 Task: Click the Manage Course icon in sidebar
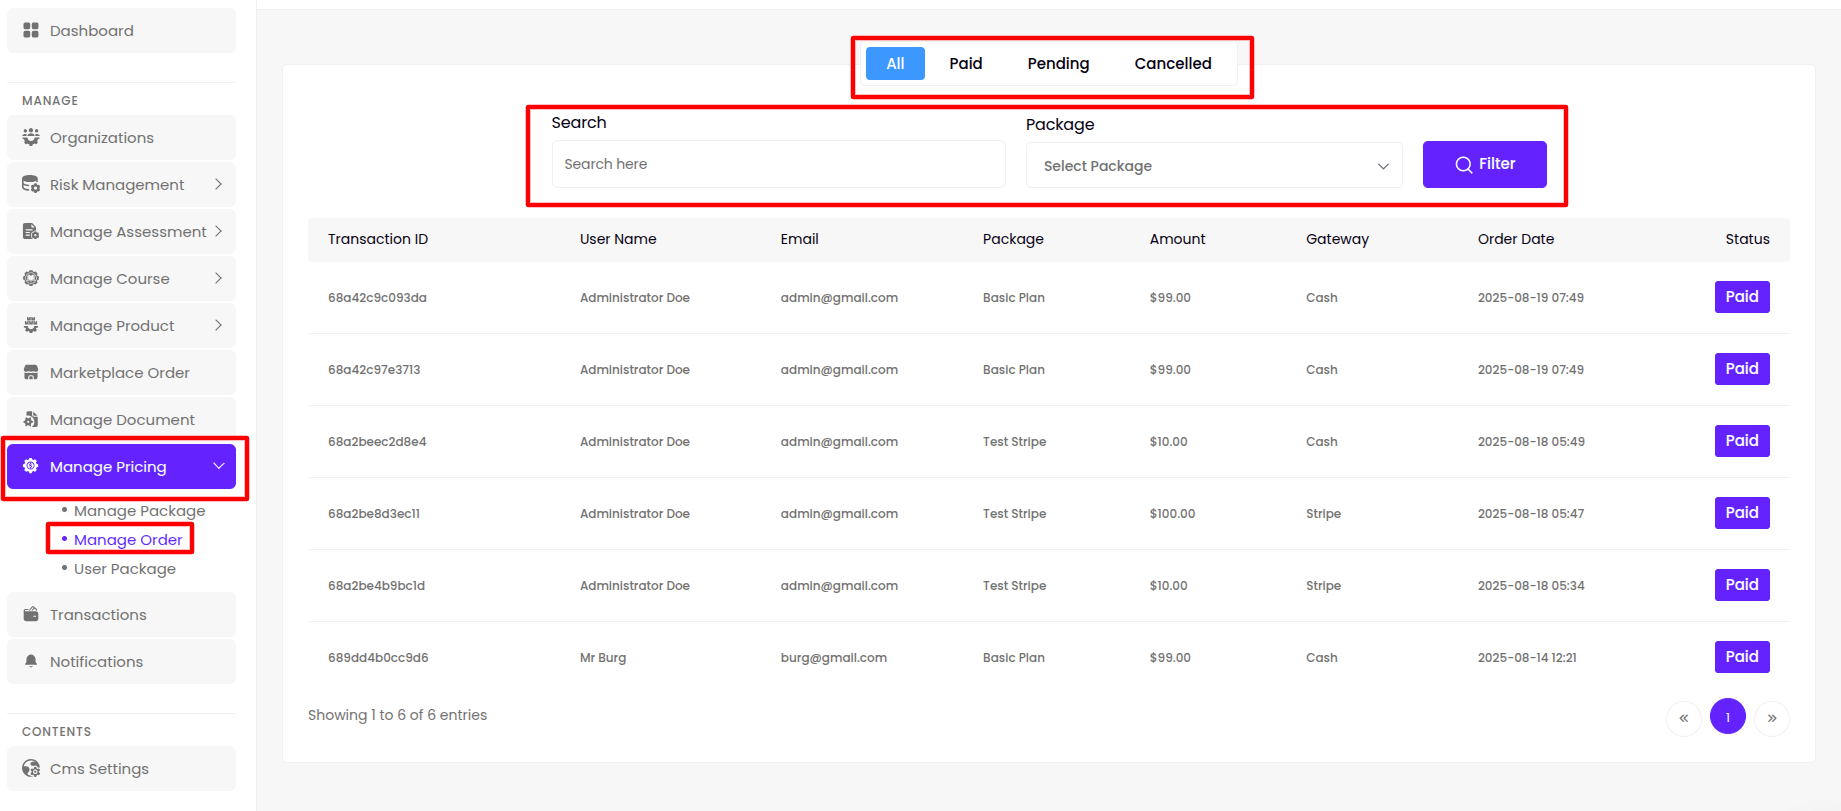(x=31, y=278)
